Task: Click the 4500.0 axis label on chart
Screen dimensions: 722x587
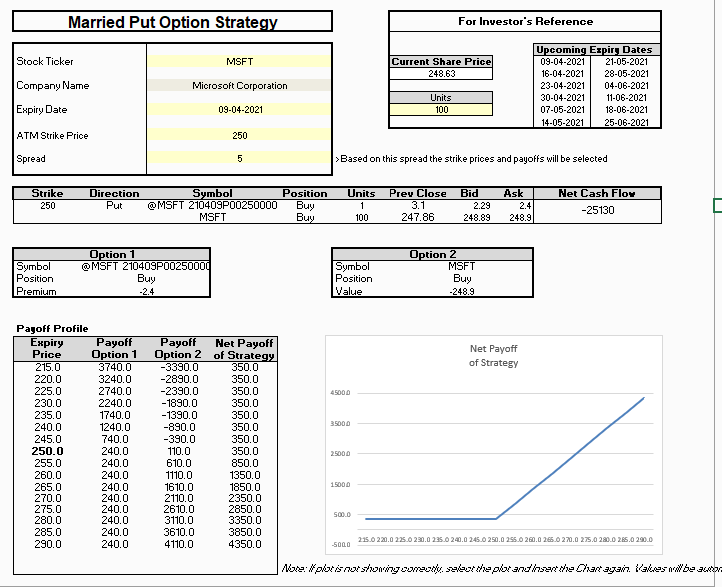Action: [x=340, y=393]
